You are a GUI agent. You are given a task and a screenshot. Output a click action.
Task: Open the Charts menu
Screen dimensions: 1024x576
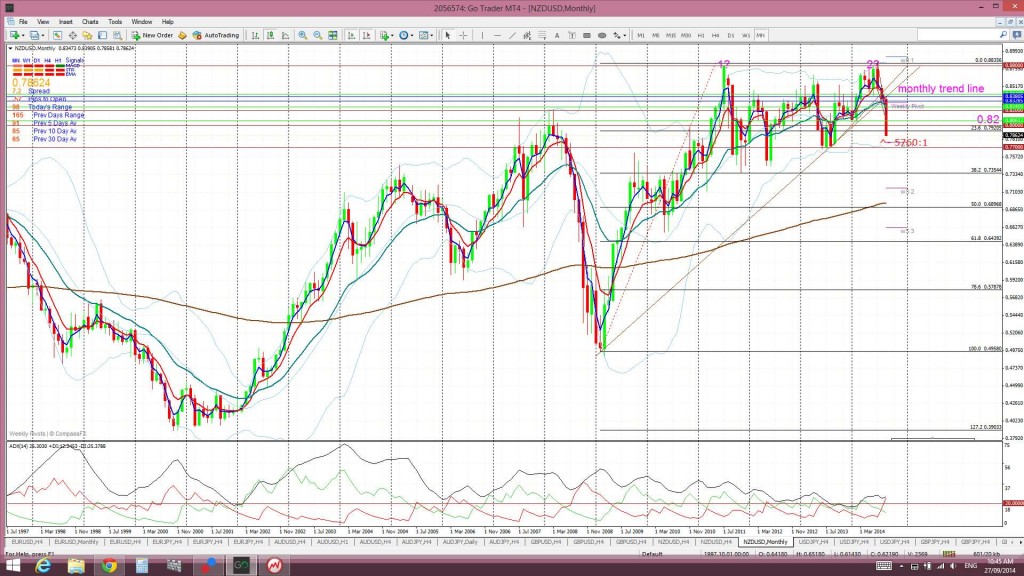tap(90, 22)
